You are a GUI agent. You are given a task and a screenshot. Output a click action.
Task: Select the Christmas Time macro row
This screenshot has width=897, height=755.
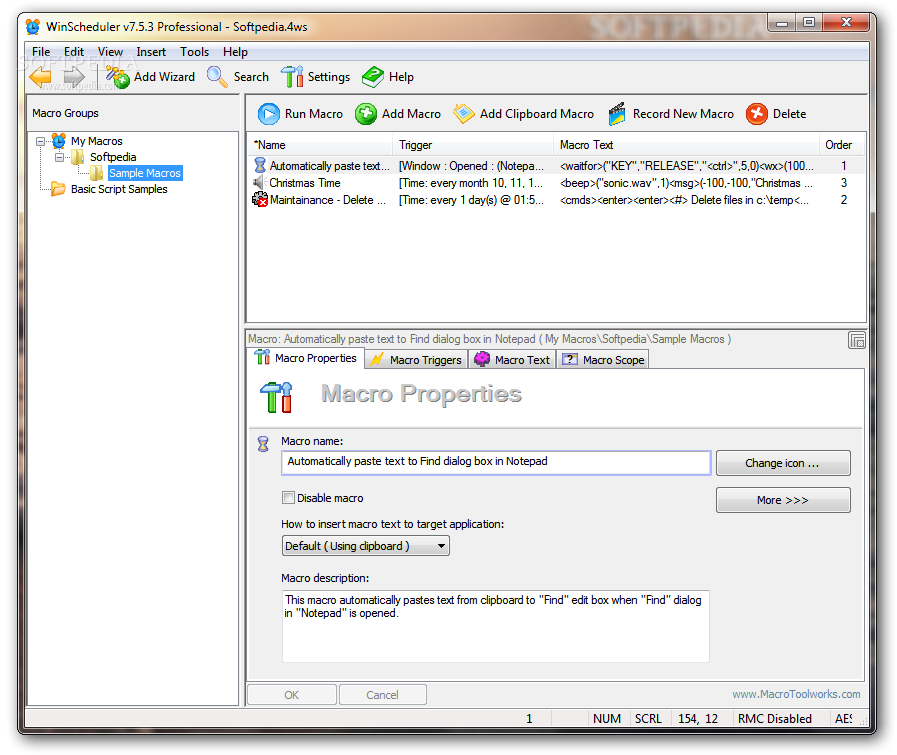pos(556,183)
